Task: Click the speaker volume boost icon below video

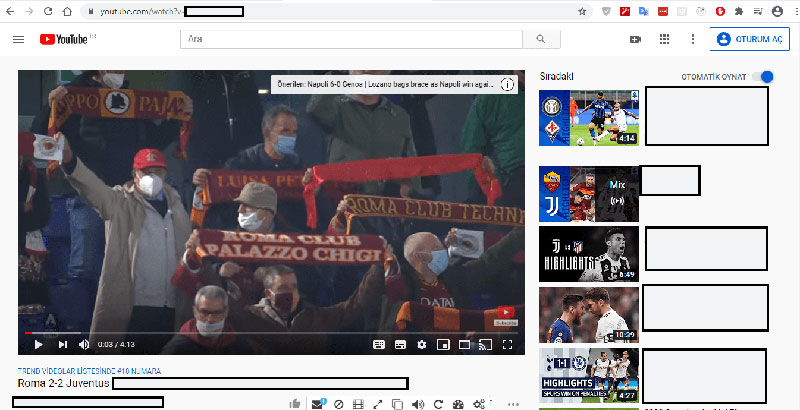Action: 418,404
